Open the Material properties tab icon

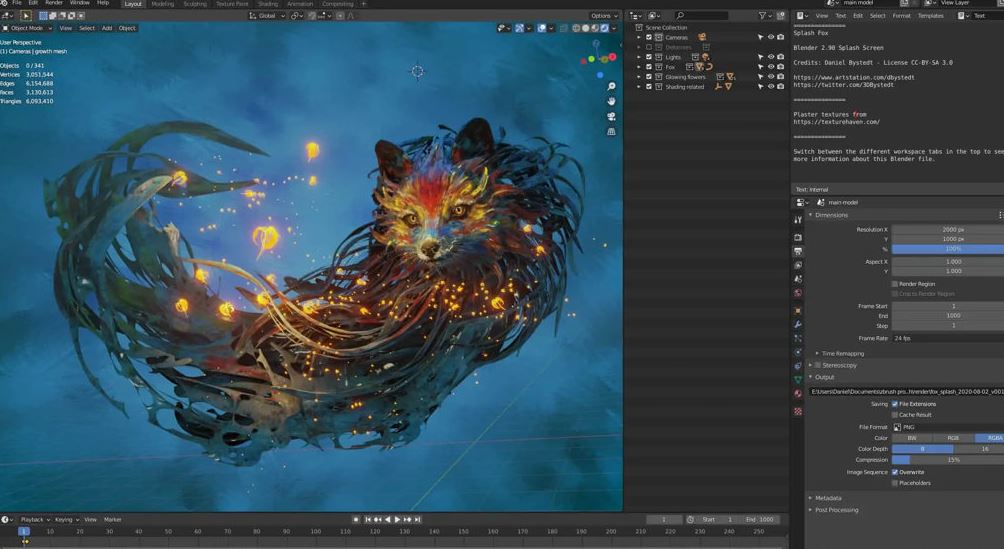tap(798, 394)
